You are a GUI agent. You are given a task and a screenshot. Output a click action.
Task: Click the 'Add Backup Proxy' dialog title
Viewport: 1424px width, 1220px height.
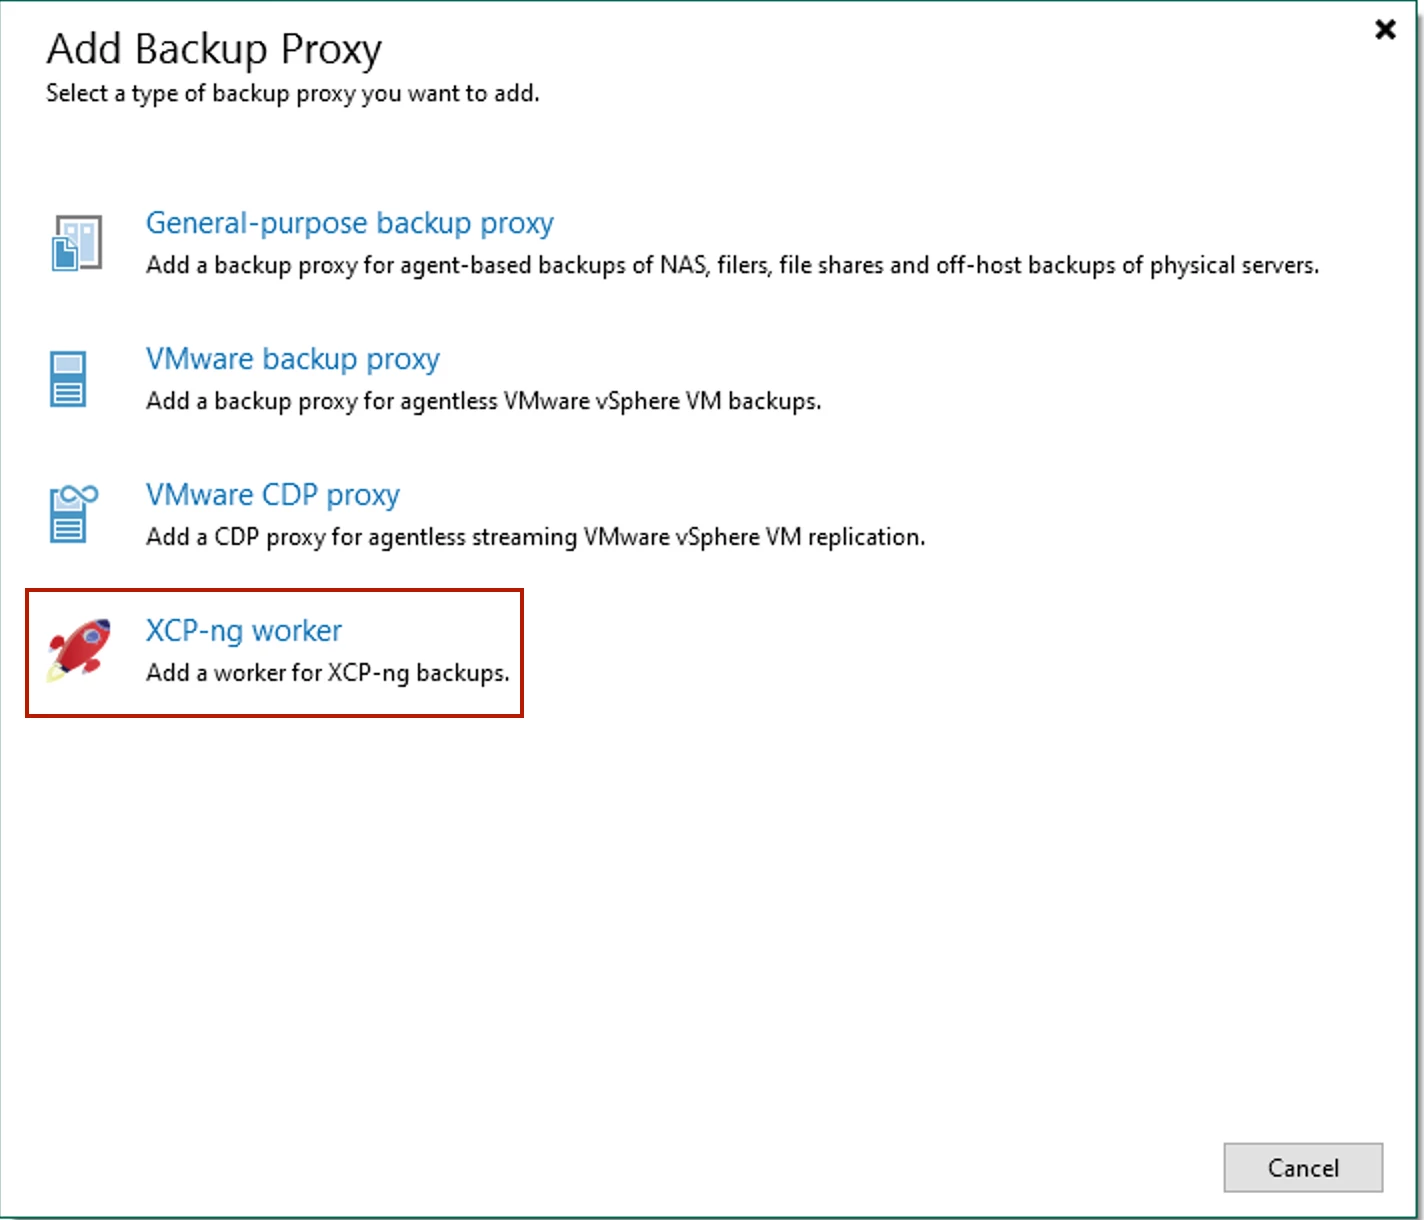click(214, 49)
